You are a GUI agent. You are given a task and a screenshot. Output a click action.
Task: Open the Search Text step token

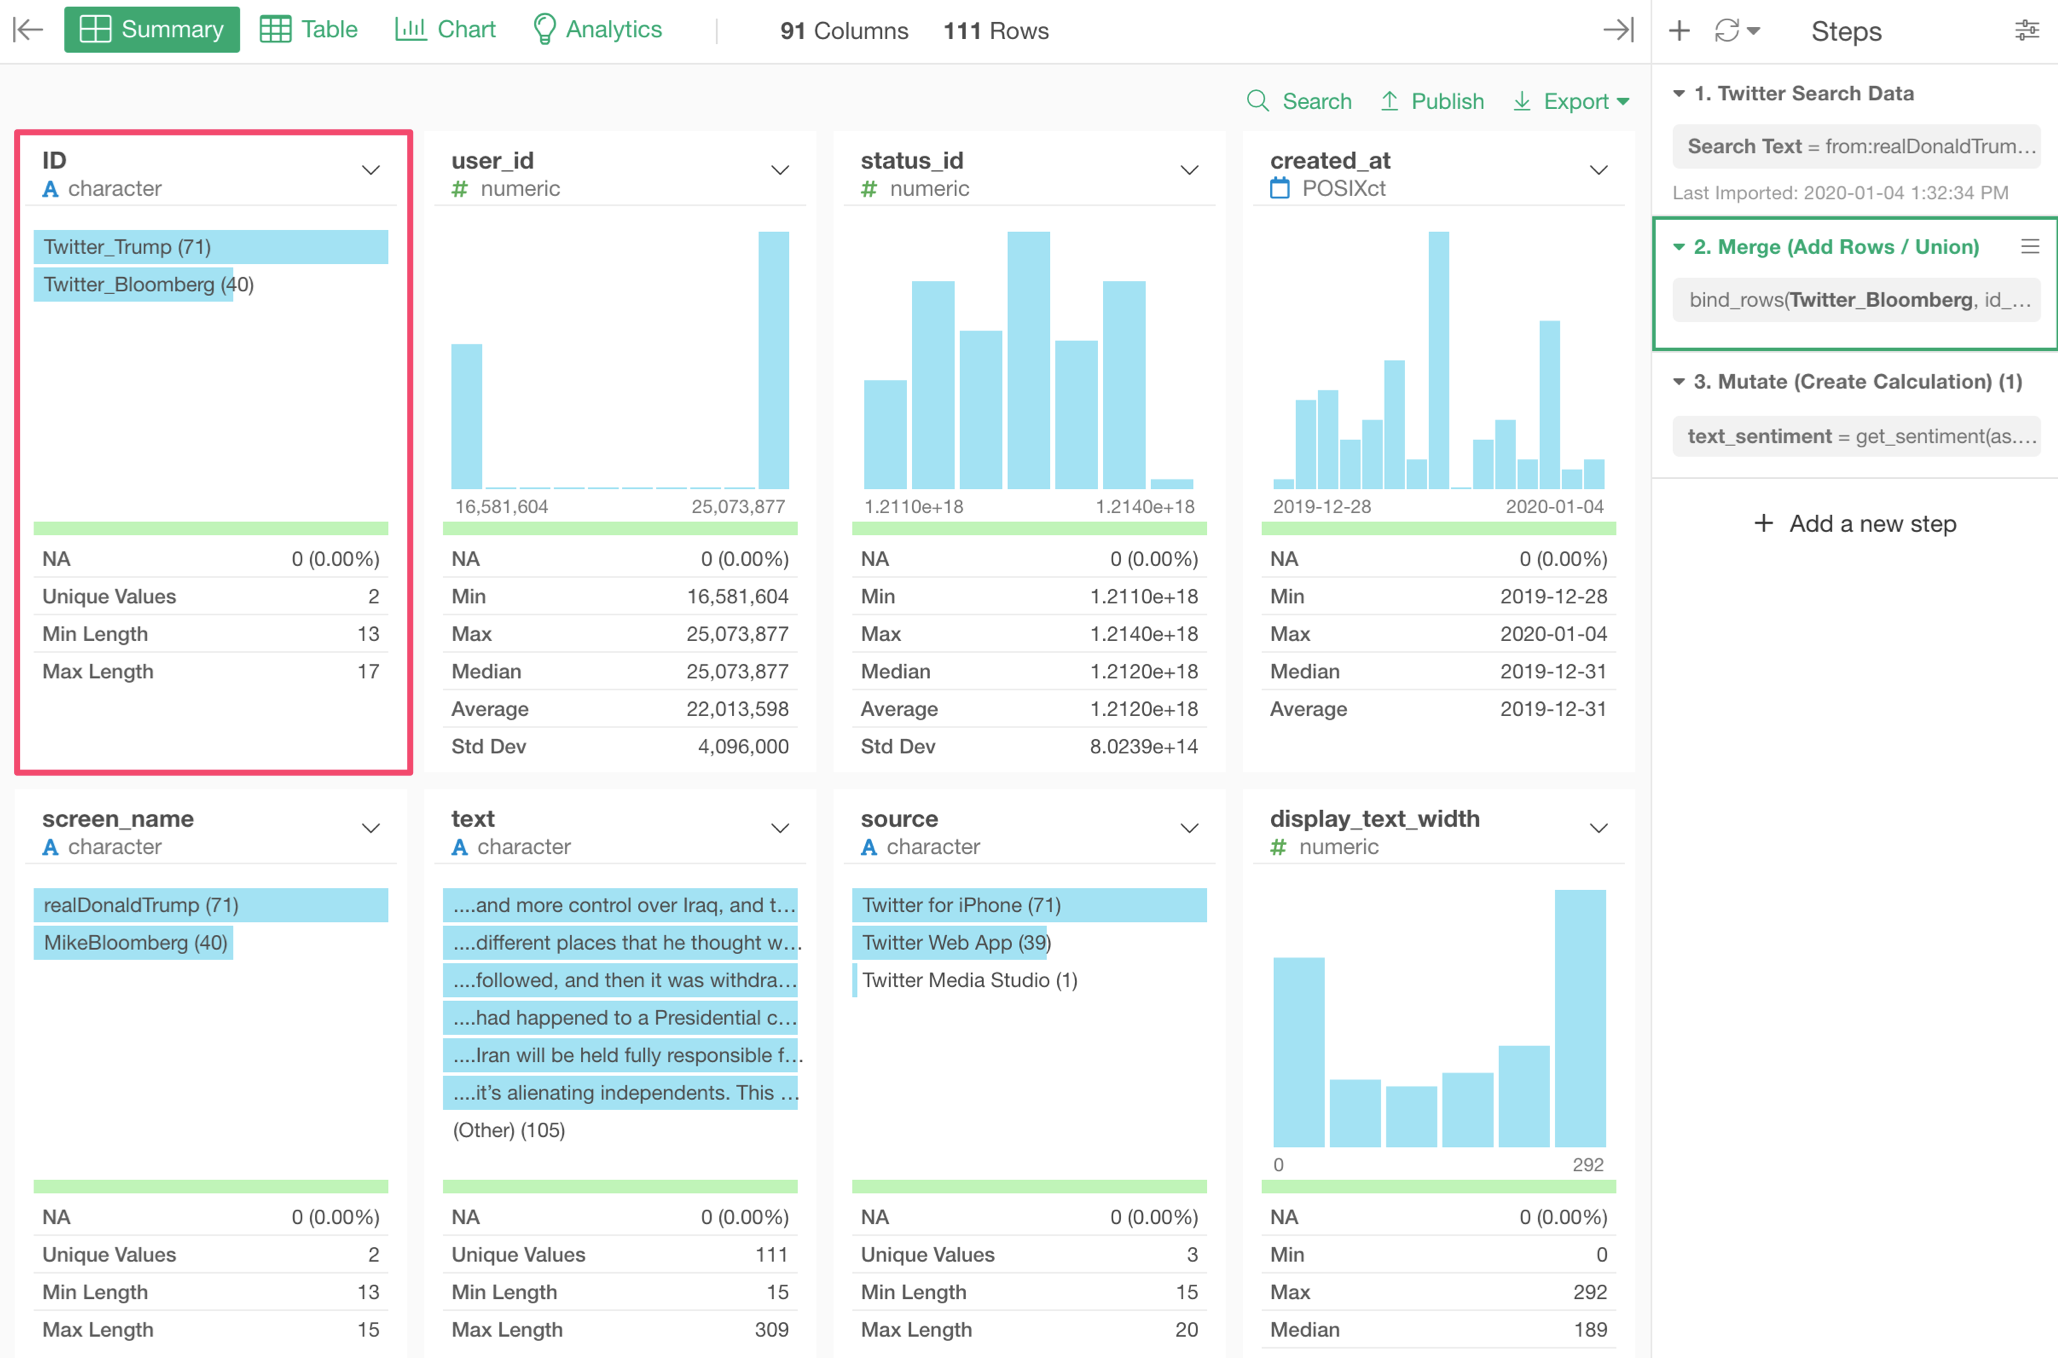[1856, 146]
